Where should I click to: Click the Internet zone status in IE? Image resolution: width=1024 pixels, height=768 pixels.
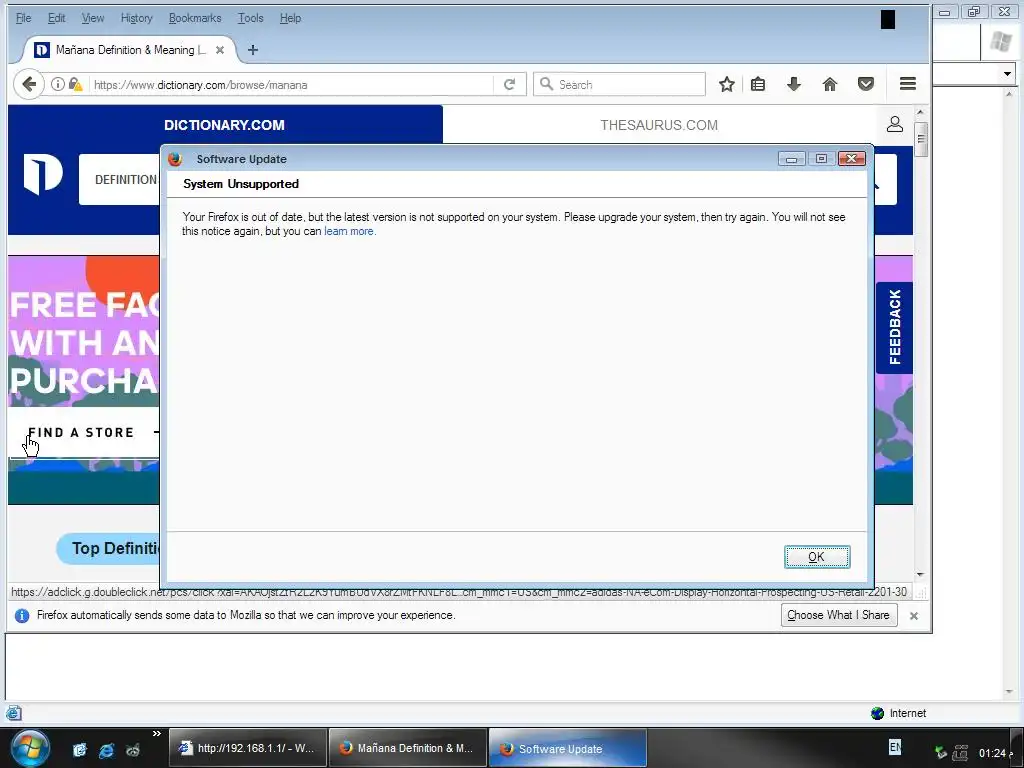899,713
